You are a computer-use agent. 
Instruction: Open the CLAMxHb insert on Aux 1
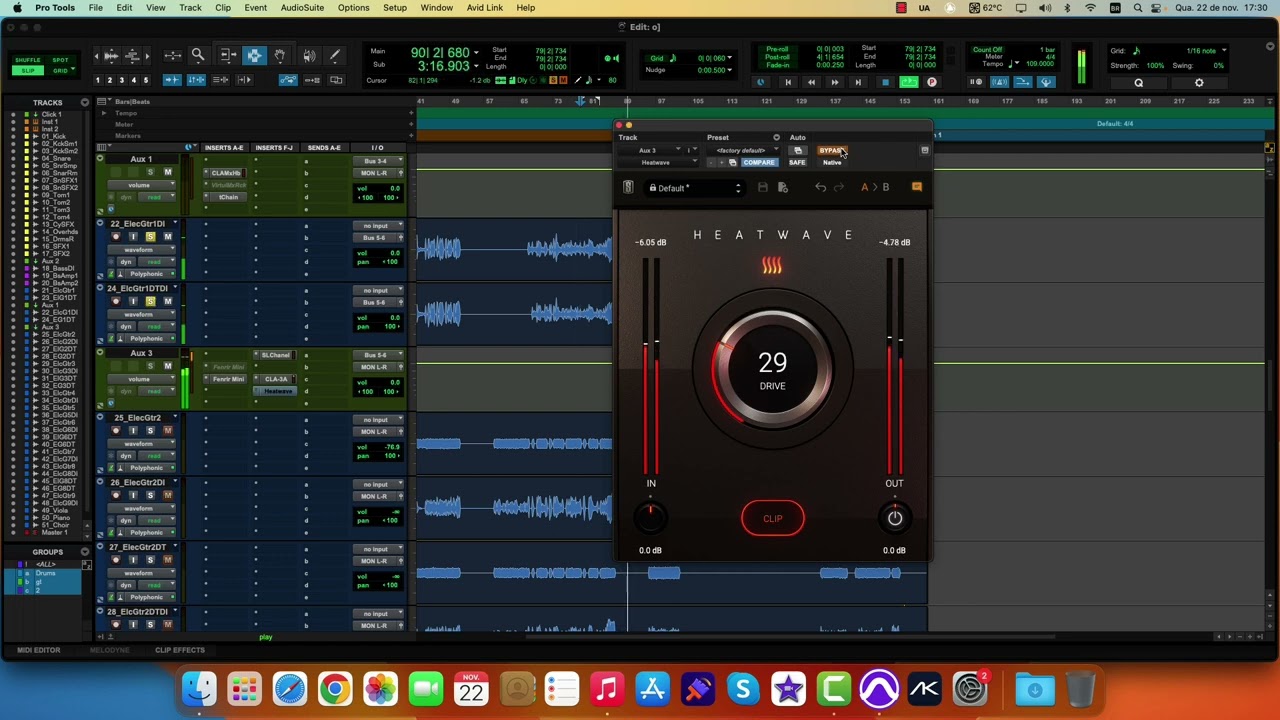(226, 173)
